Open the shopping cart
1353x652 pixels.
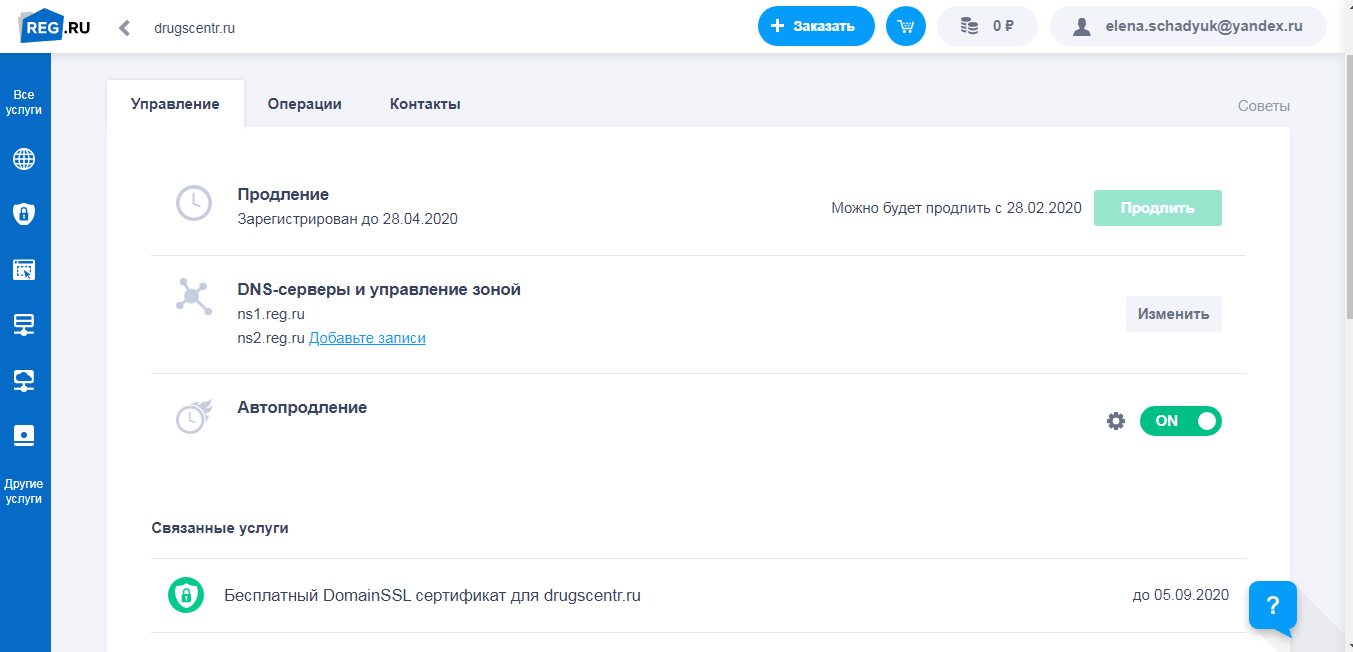coord(906,26)
